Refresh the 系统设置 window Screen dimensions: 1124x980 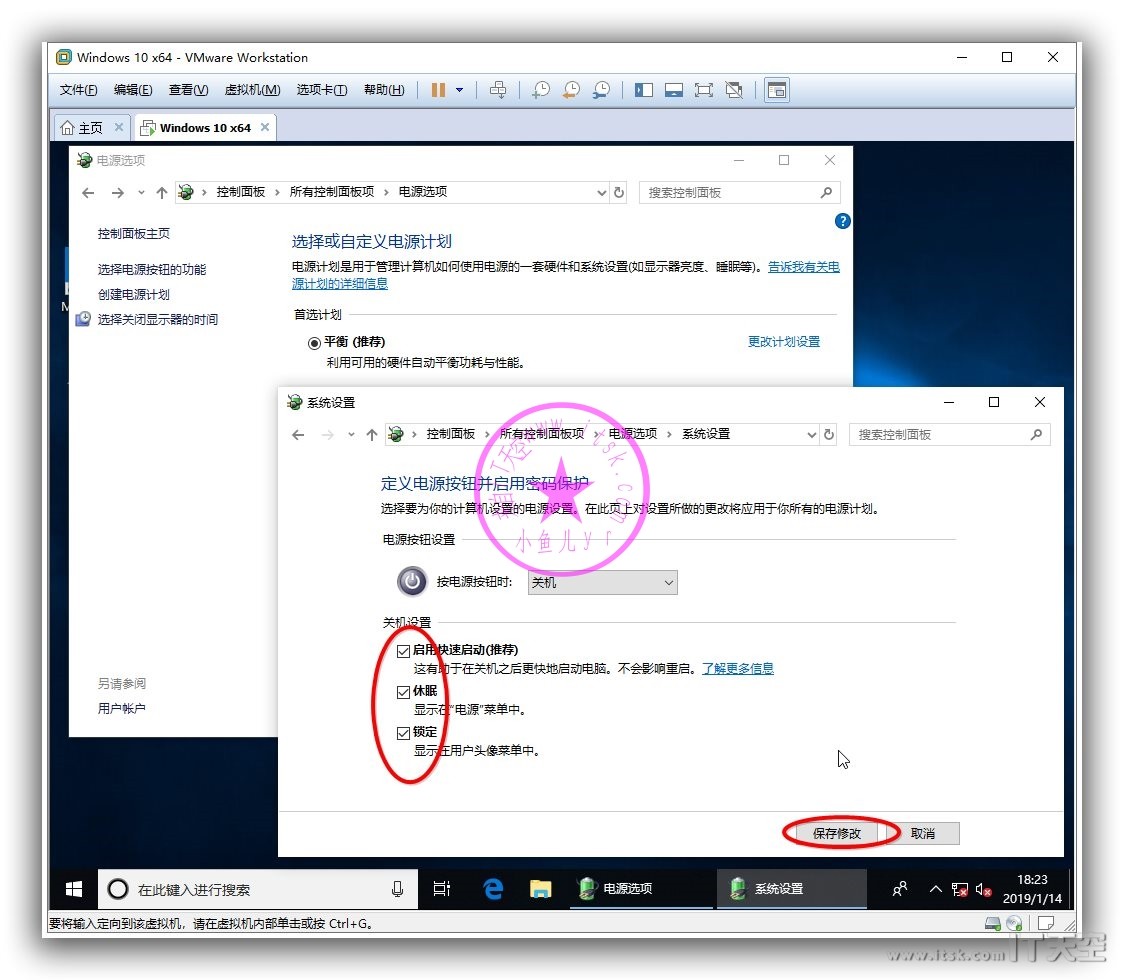(829, 434)
